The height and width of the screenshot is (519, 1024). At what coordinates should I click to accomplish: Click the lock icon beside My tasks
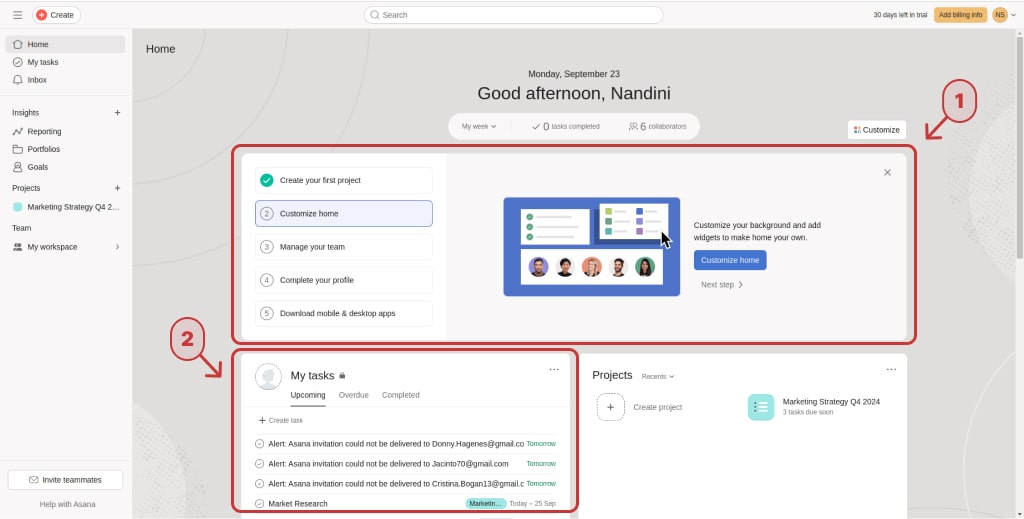pos(342,376)
